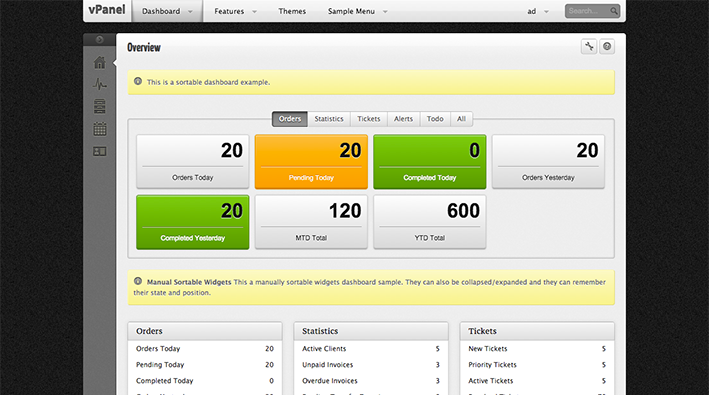
Task: Collapse the sidebar using top arrow toggle
Action: 99,39
